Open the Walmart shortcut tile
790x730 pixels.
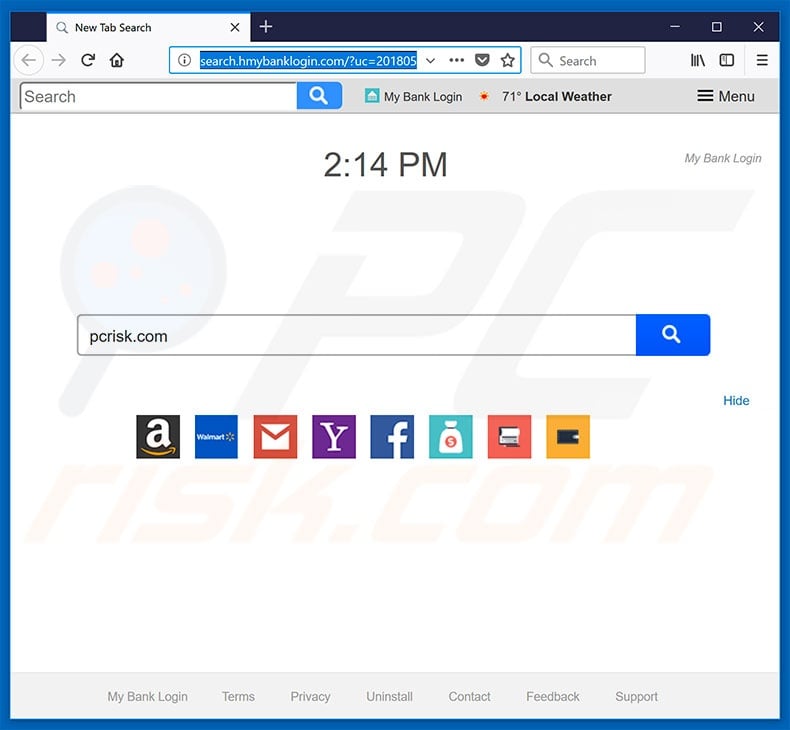tap(216, 437)
